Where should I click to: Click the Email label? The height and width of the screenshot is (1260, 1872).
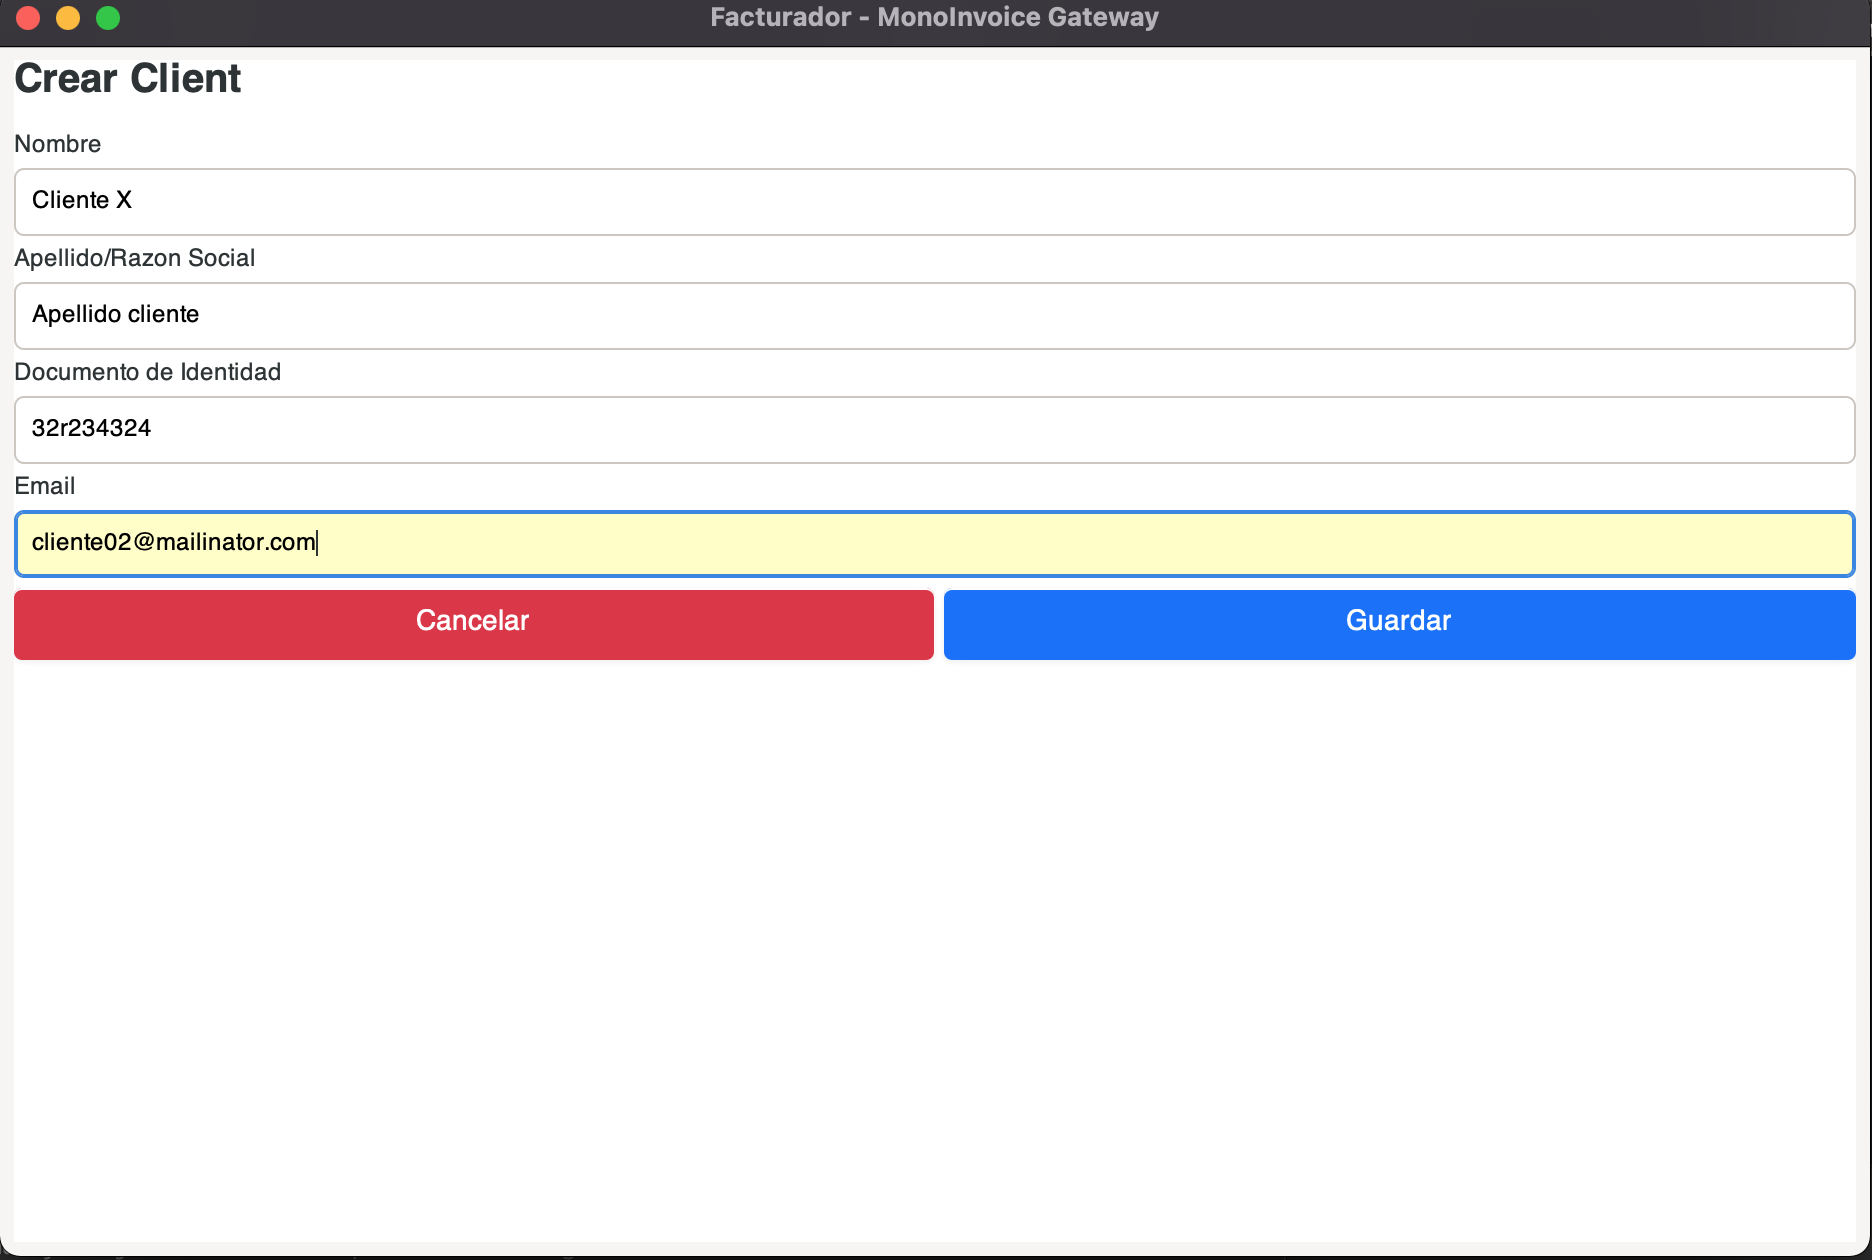[x=44, y=486]
